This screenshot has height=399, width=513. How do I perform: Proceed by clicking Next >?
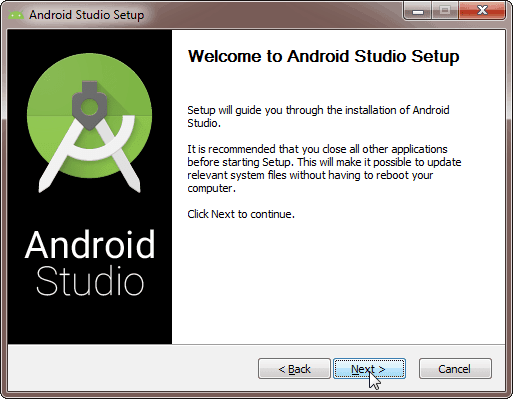[369, 369]
